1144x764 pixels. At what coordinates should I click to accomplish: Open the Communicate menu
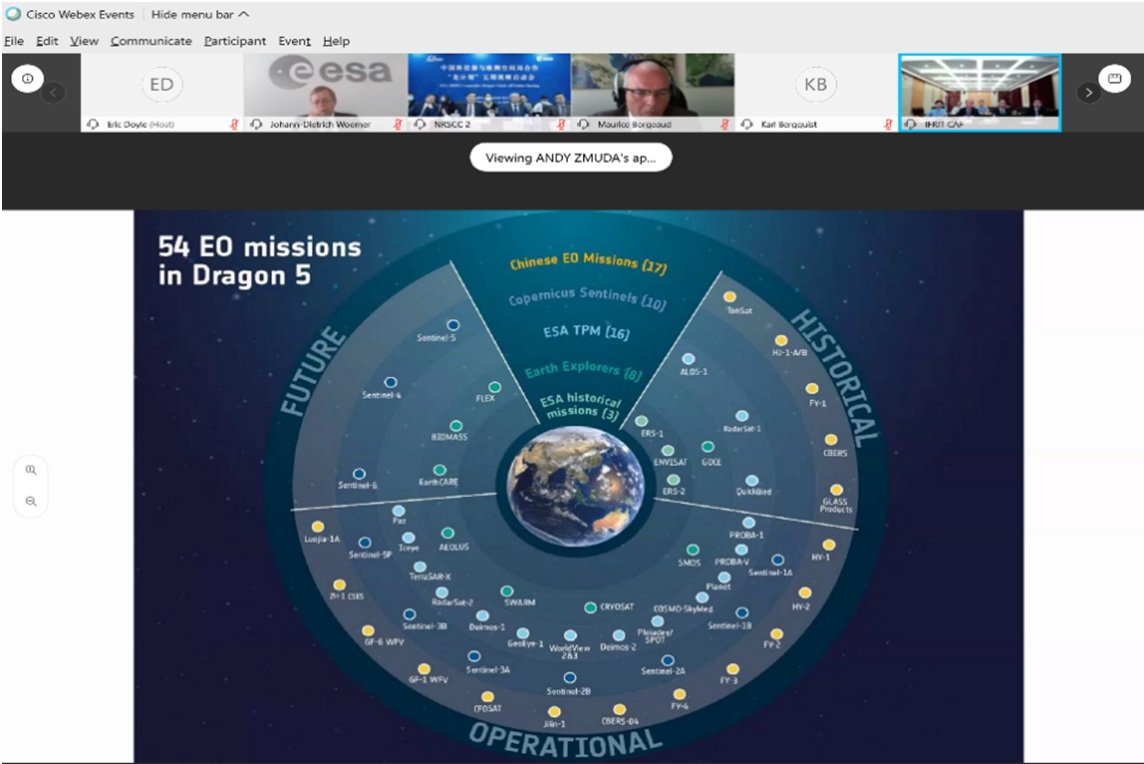pos(151,41)
